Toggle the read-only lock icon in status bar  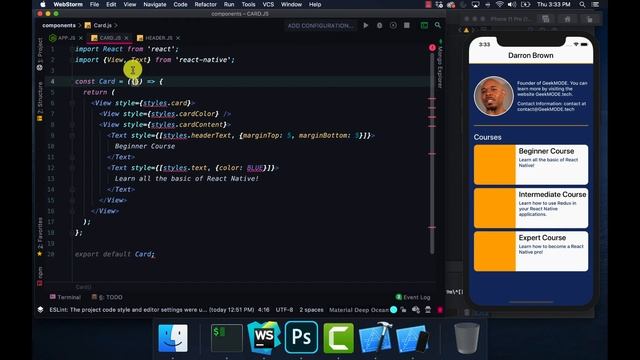tap(404, 310)
